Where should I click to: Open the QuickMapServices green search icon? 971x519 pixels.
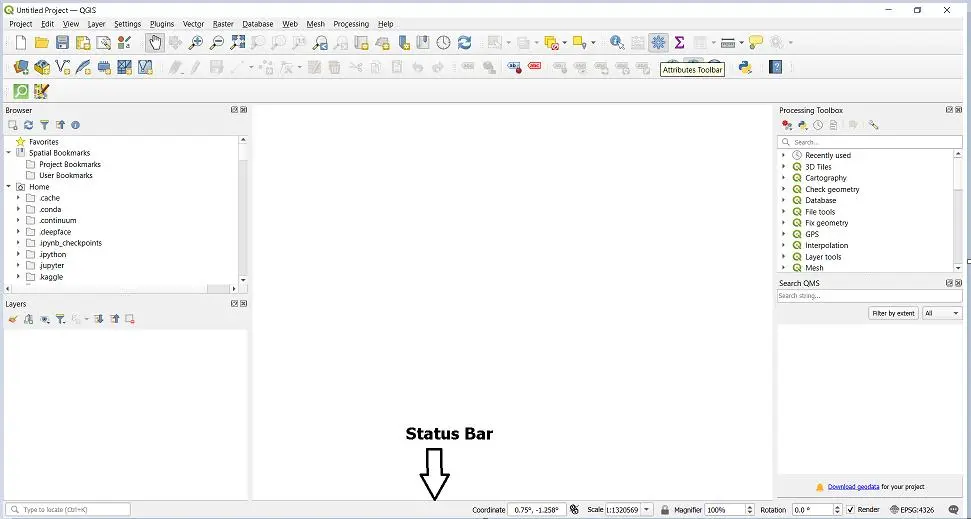pos(21,92)
